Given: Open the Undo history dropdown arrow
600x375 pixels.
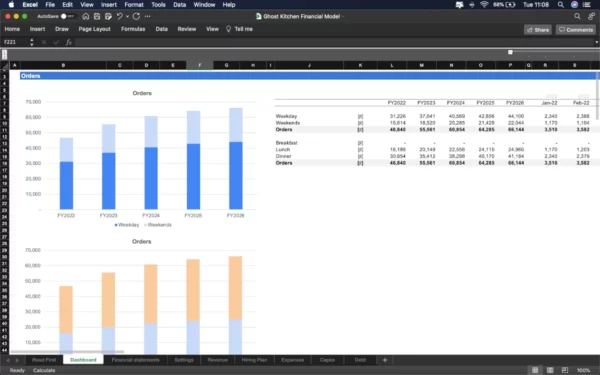Looking at the screenshot, I should pos(127,16).
